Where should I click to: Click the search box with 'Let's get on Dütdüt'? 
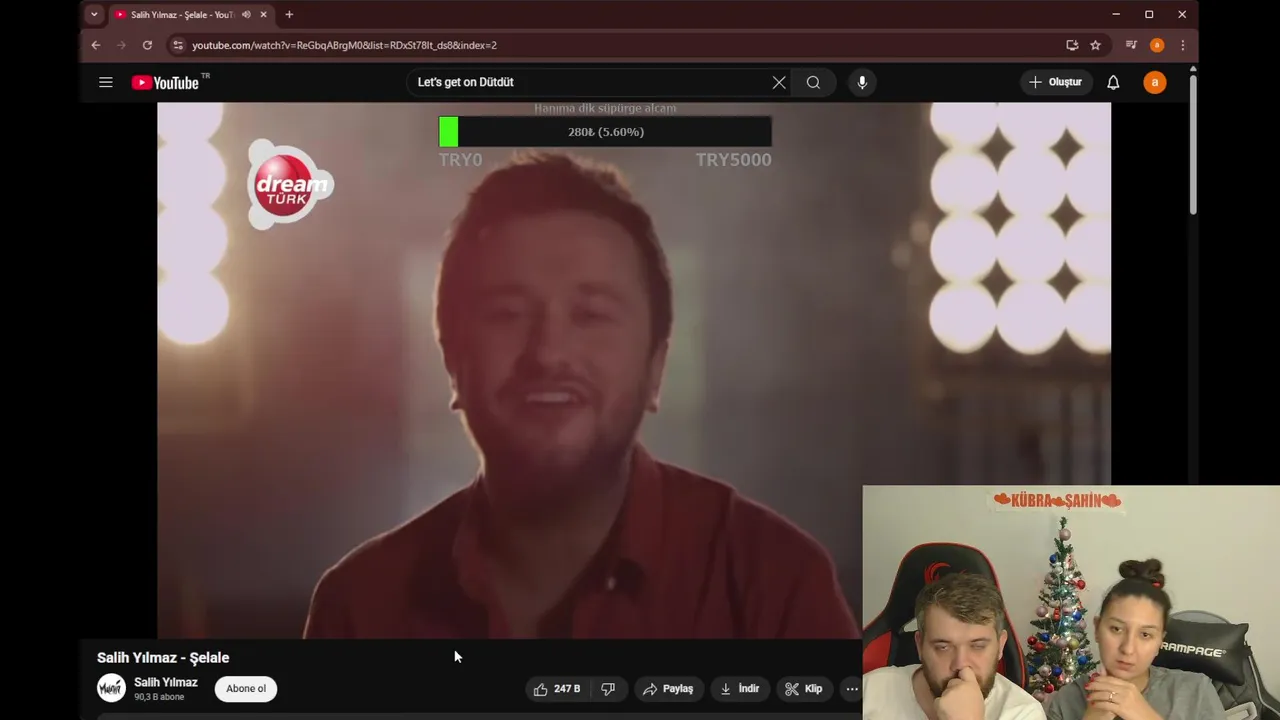coord(590,82)
